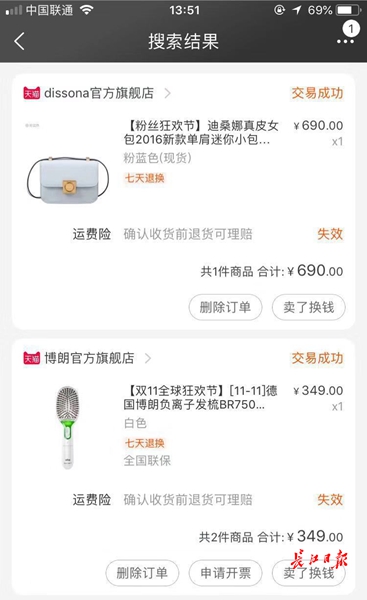Screen dimensions: 367x600
Task: Tap 运费险 row of the handbag order
Action: (x=207, y=234)
